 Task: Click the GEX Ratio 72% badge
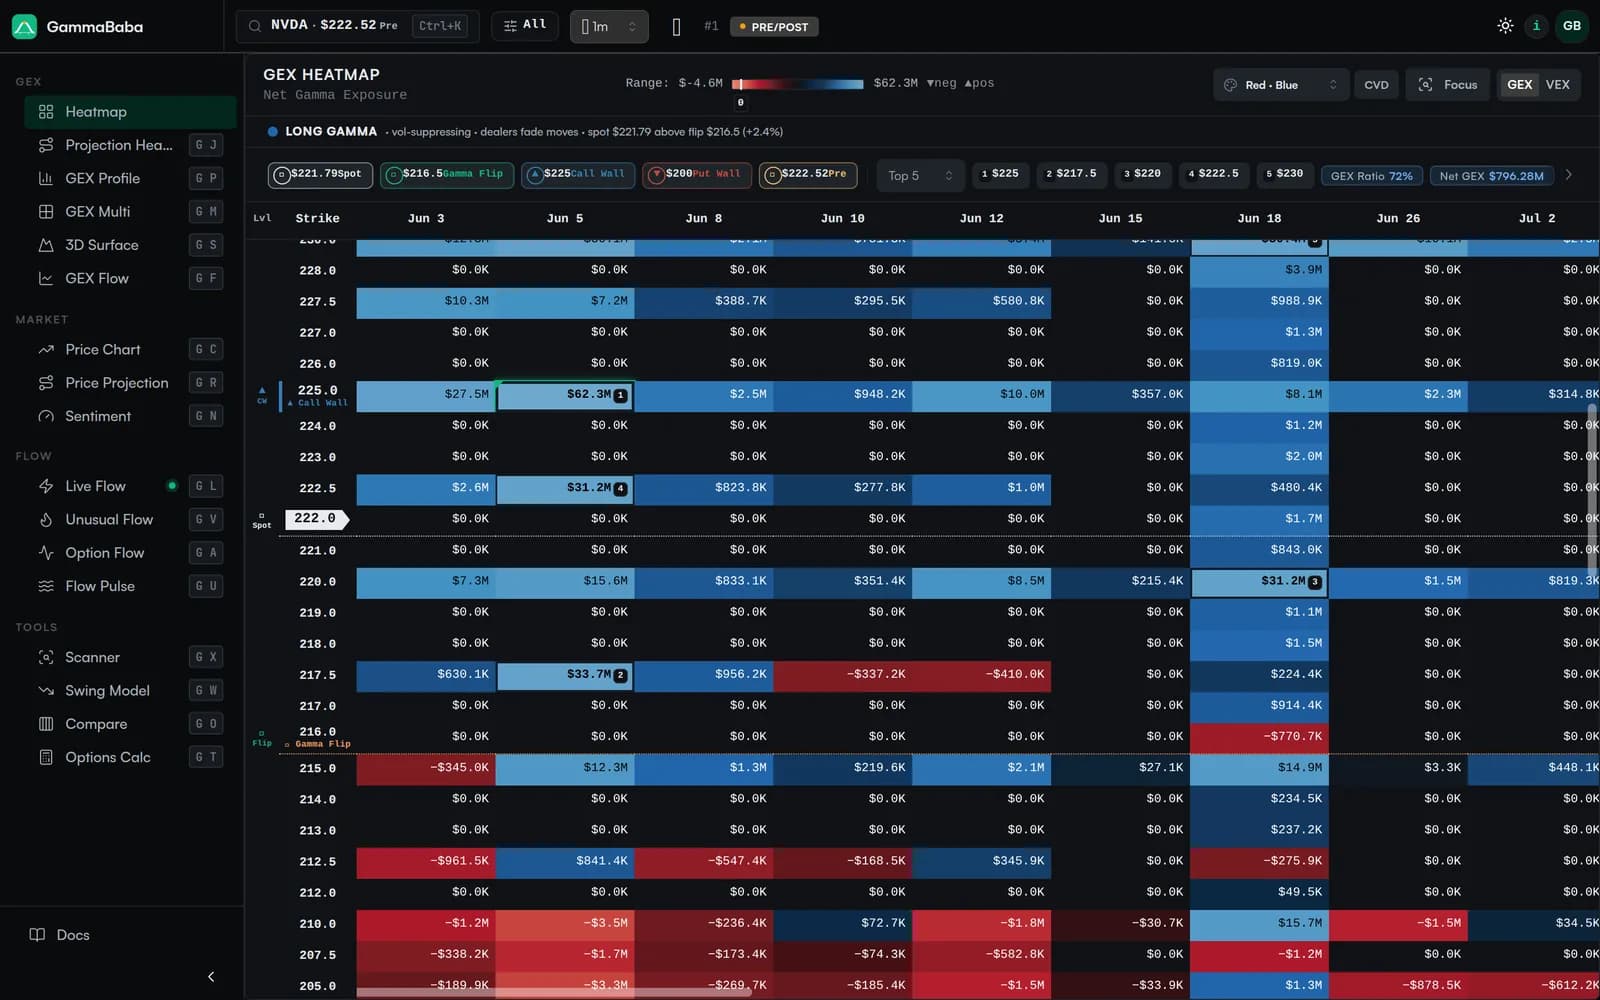coord(1371,176)
